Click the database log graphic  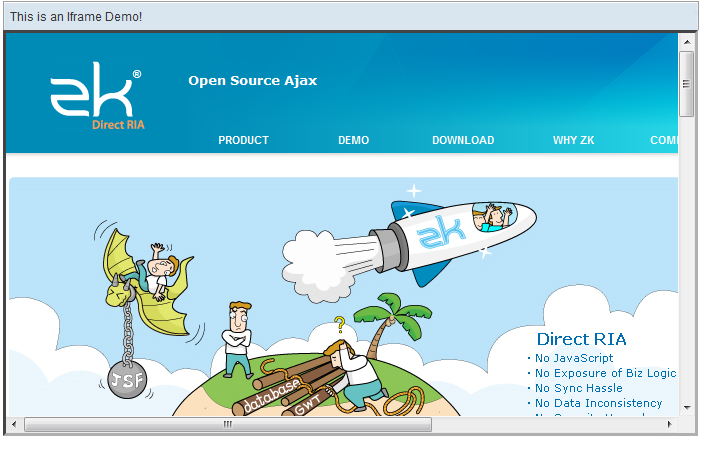pos(269,396)
